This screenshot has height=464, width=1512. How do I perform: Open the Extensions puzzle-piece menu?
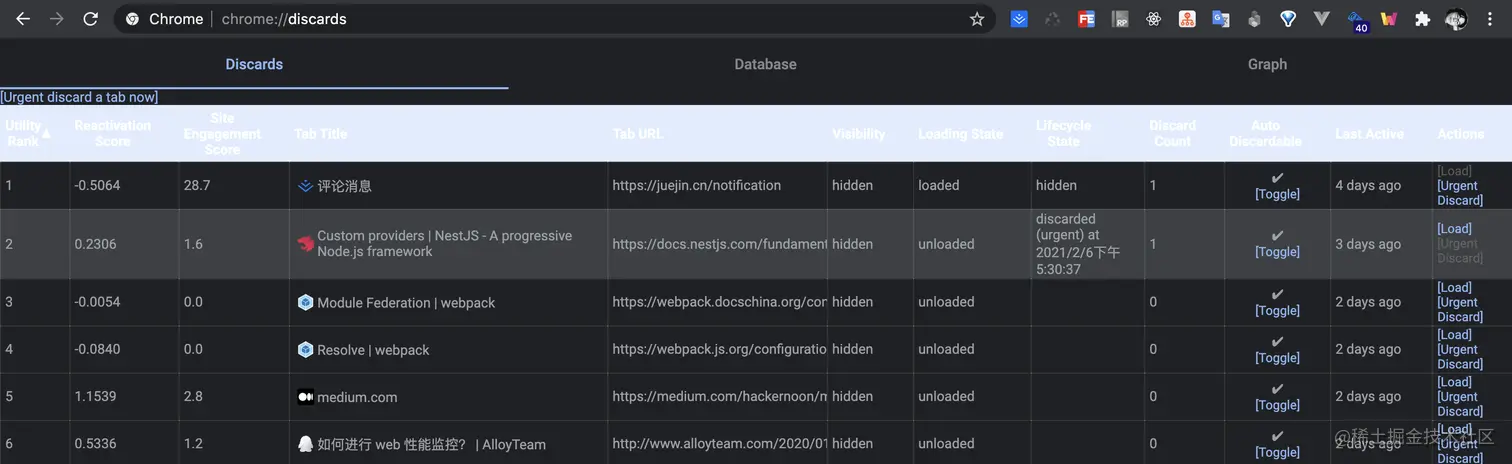tap(1422, 19)
